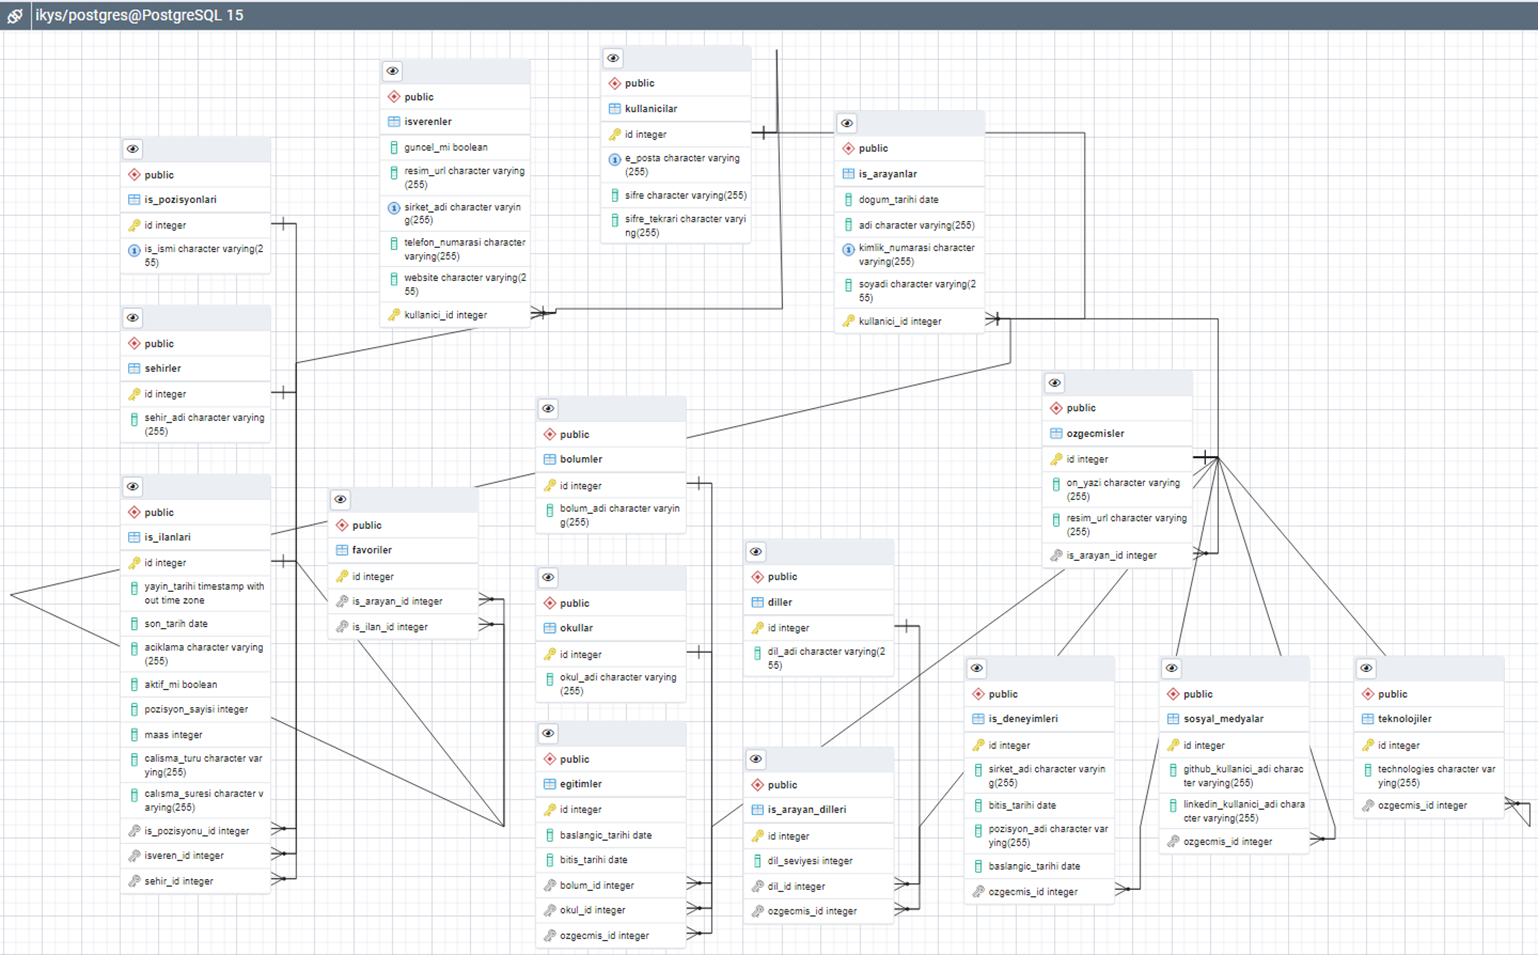Image resolution: width=1538 pixels, height=955 pixels.
Task: Click table icon next to is_arayanlar
Action: [x=848, y=174]
